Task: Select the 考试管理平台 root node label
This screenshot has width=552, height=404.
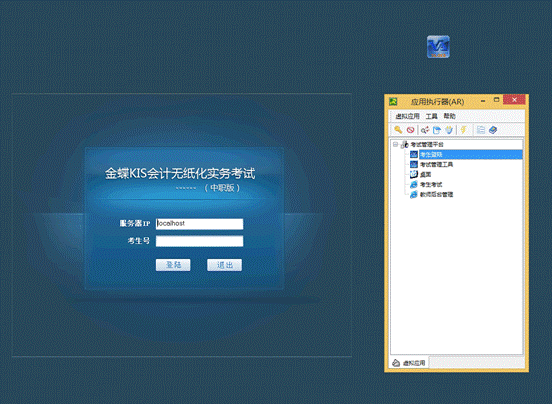Action: coord(427,144)
